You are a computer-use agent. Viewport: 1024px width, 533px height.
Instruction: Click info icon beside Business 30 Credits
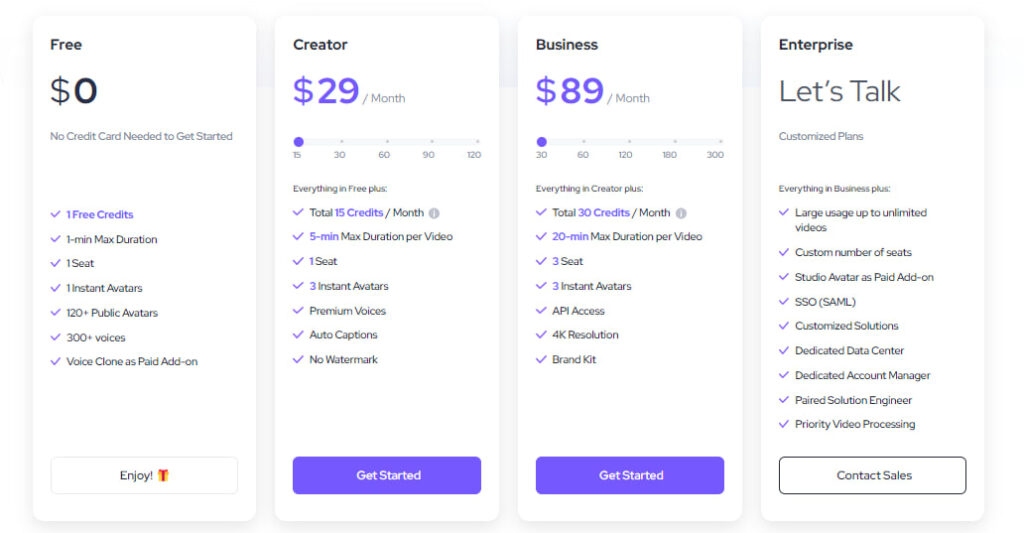click(681, 213)
